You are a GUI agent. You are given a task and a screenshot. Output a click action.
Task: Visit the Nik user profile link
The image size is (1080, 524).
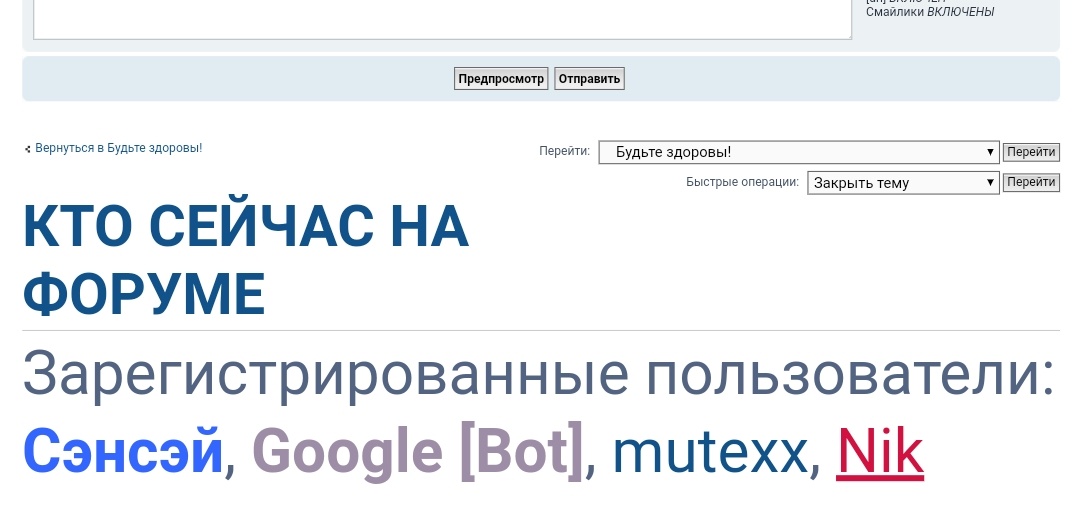(x=879, y=451)
